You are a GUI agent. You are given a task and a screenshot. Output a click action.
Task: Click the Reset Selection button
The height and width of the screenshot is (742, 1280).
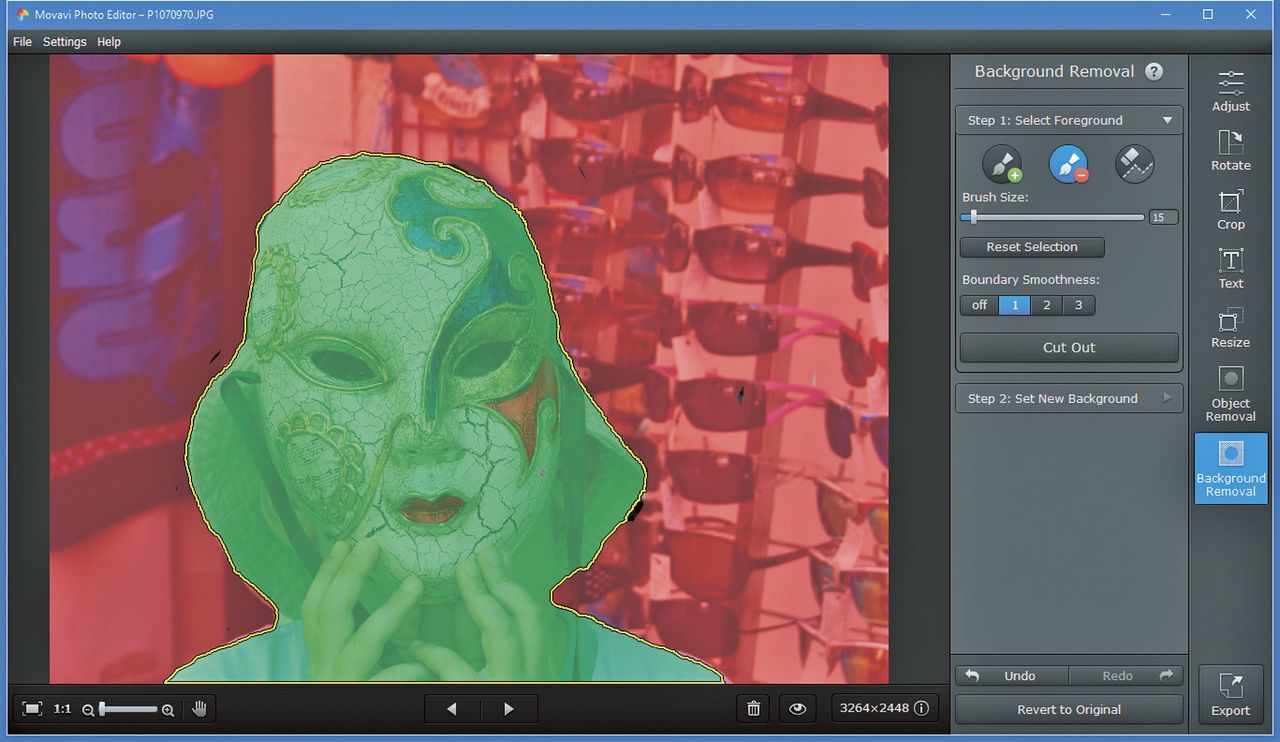point(1032,247)
